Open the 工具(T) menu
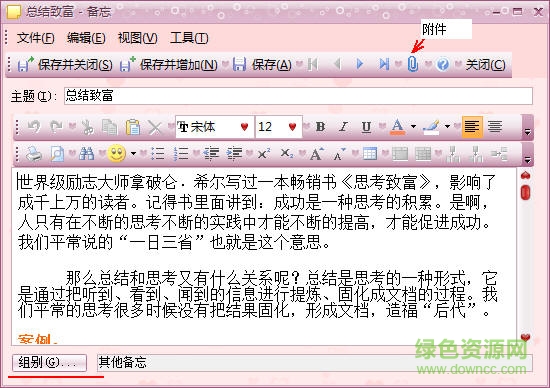The image size is (550, 388). pyautogui.click(x=189, y=38)
